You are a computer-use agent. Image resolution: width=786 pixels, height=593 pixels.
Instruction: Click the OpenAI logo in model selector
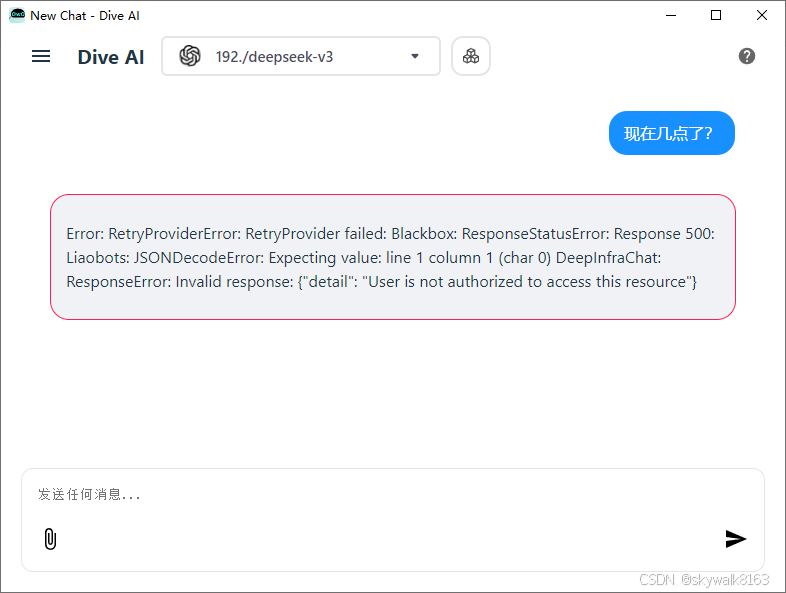coord(190,56)
